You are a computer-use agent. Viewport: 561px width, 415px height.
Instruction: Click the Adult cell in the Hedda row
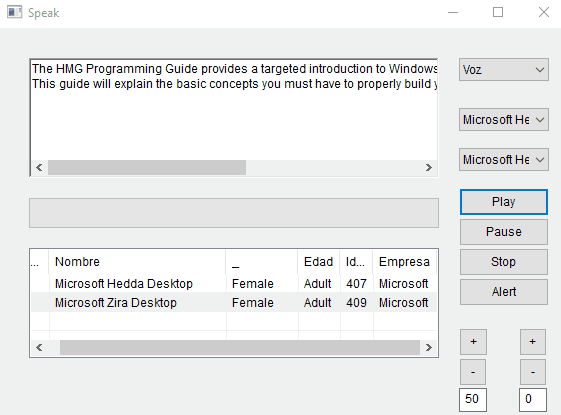[318, 284]
